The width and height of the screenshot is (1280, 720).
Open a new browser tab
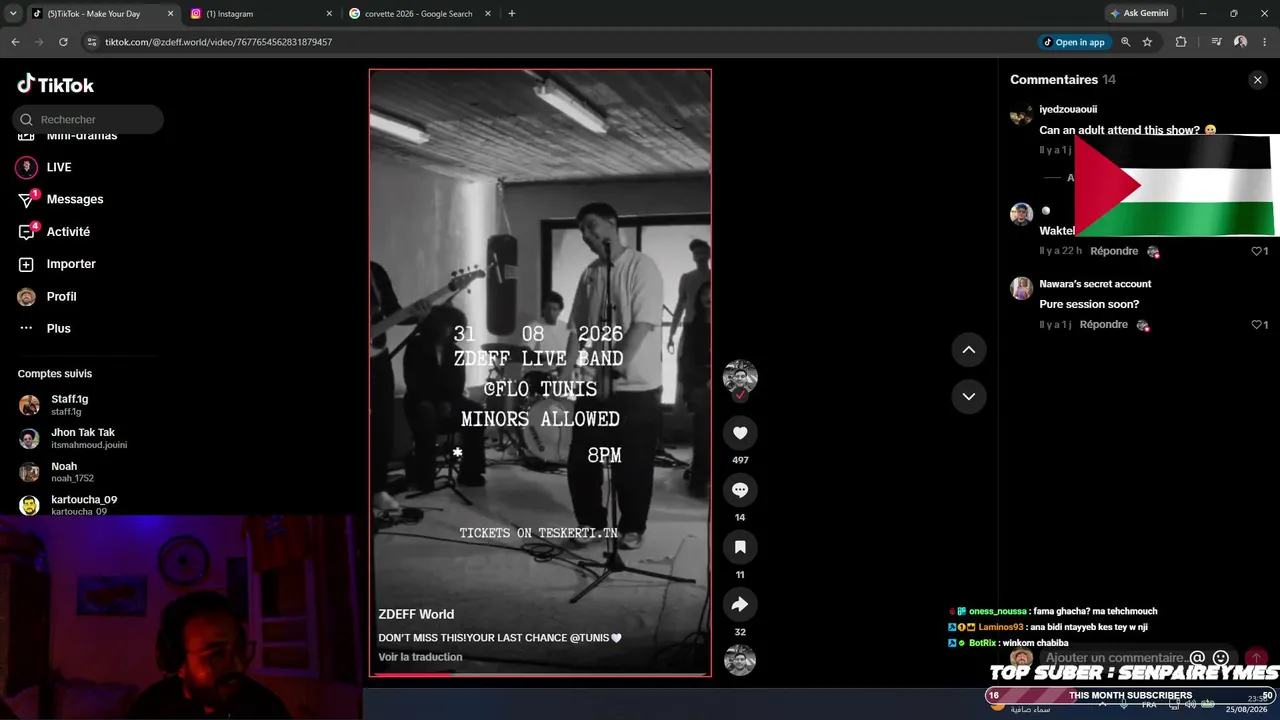point(512,14)
